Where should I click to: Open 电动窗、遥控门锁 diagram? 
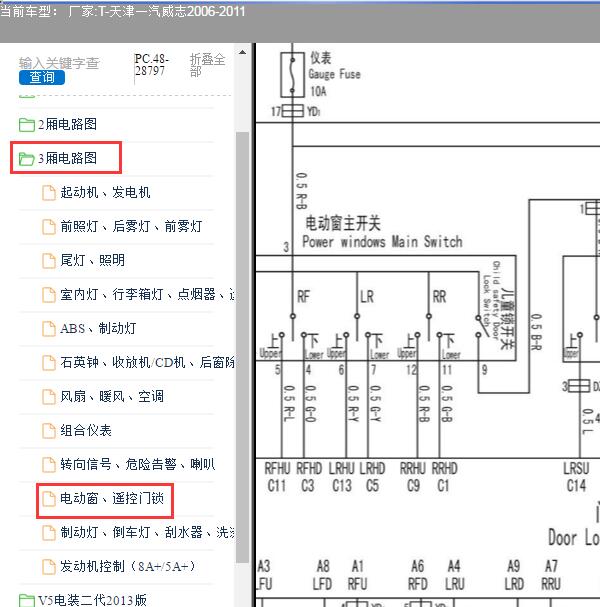click(112, 499)
